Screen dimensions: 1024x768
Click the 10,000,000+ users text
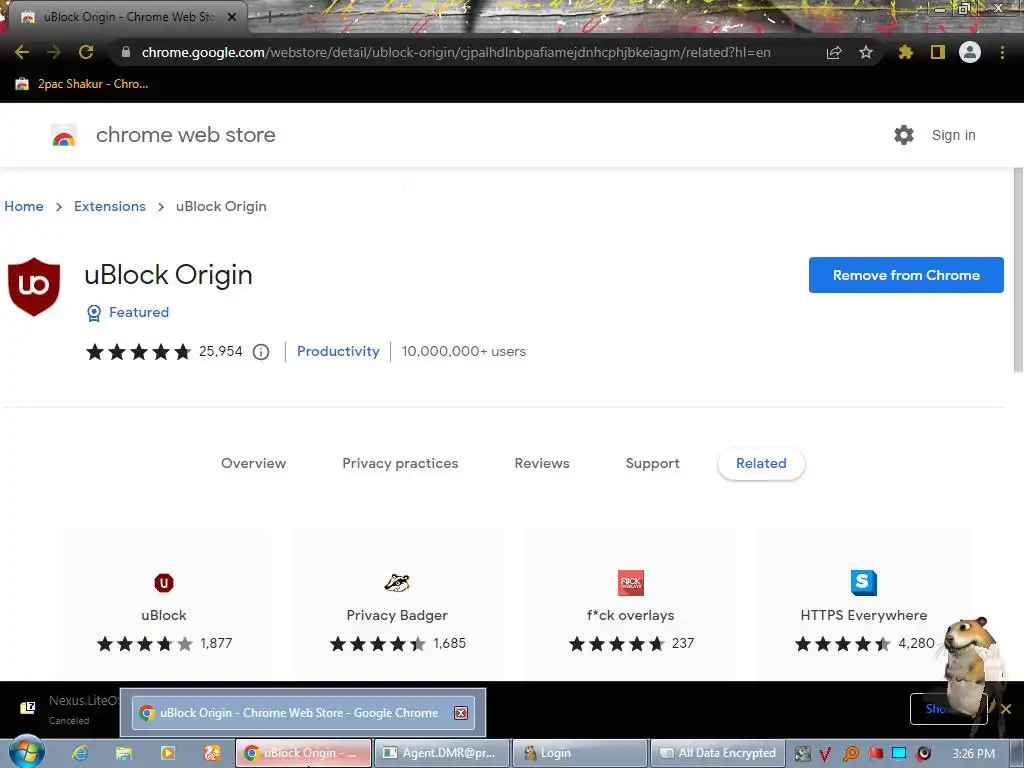(x=464, y=351)
